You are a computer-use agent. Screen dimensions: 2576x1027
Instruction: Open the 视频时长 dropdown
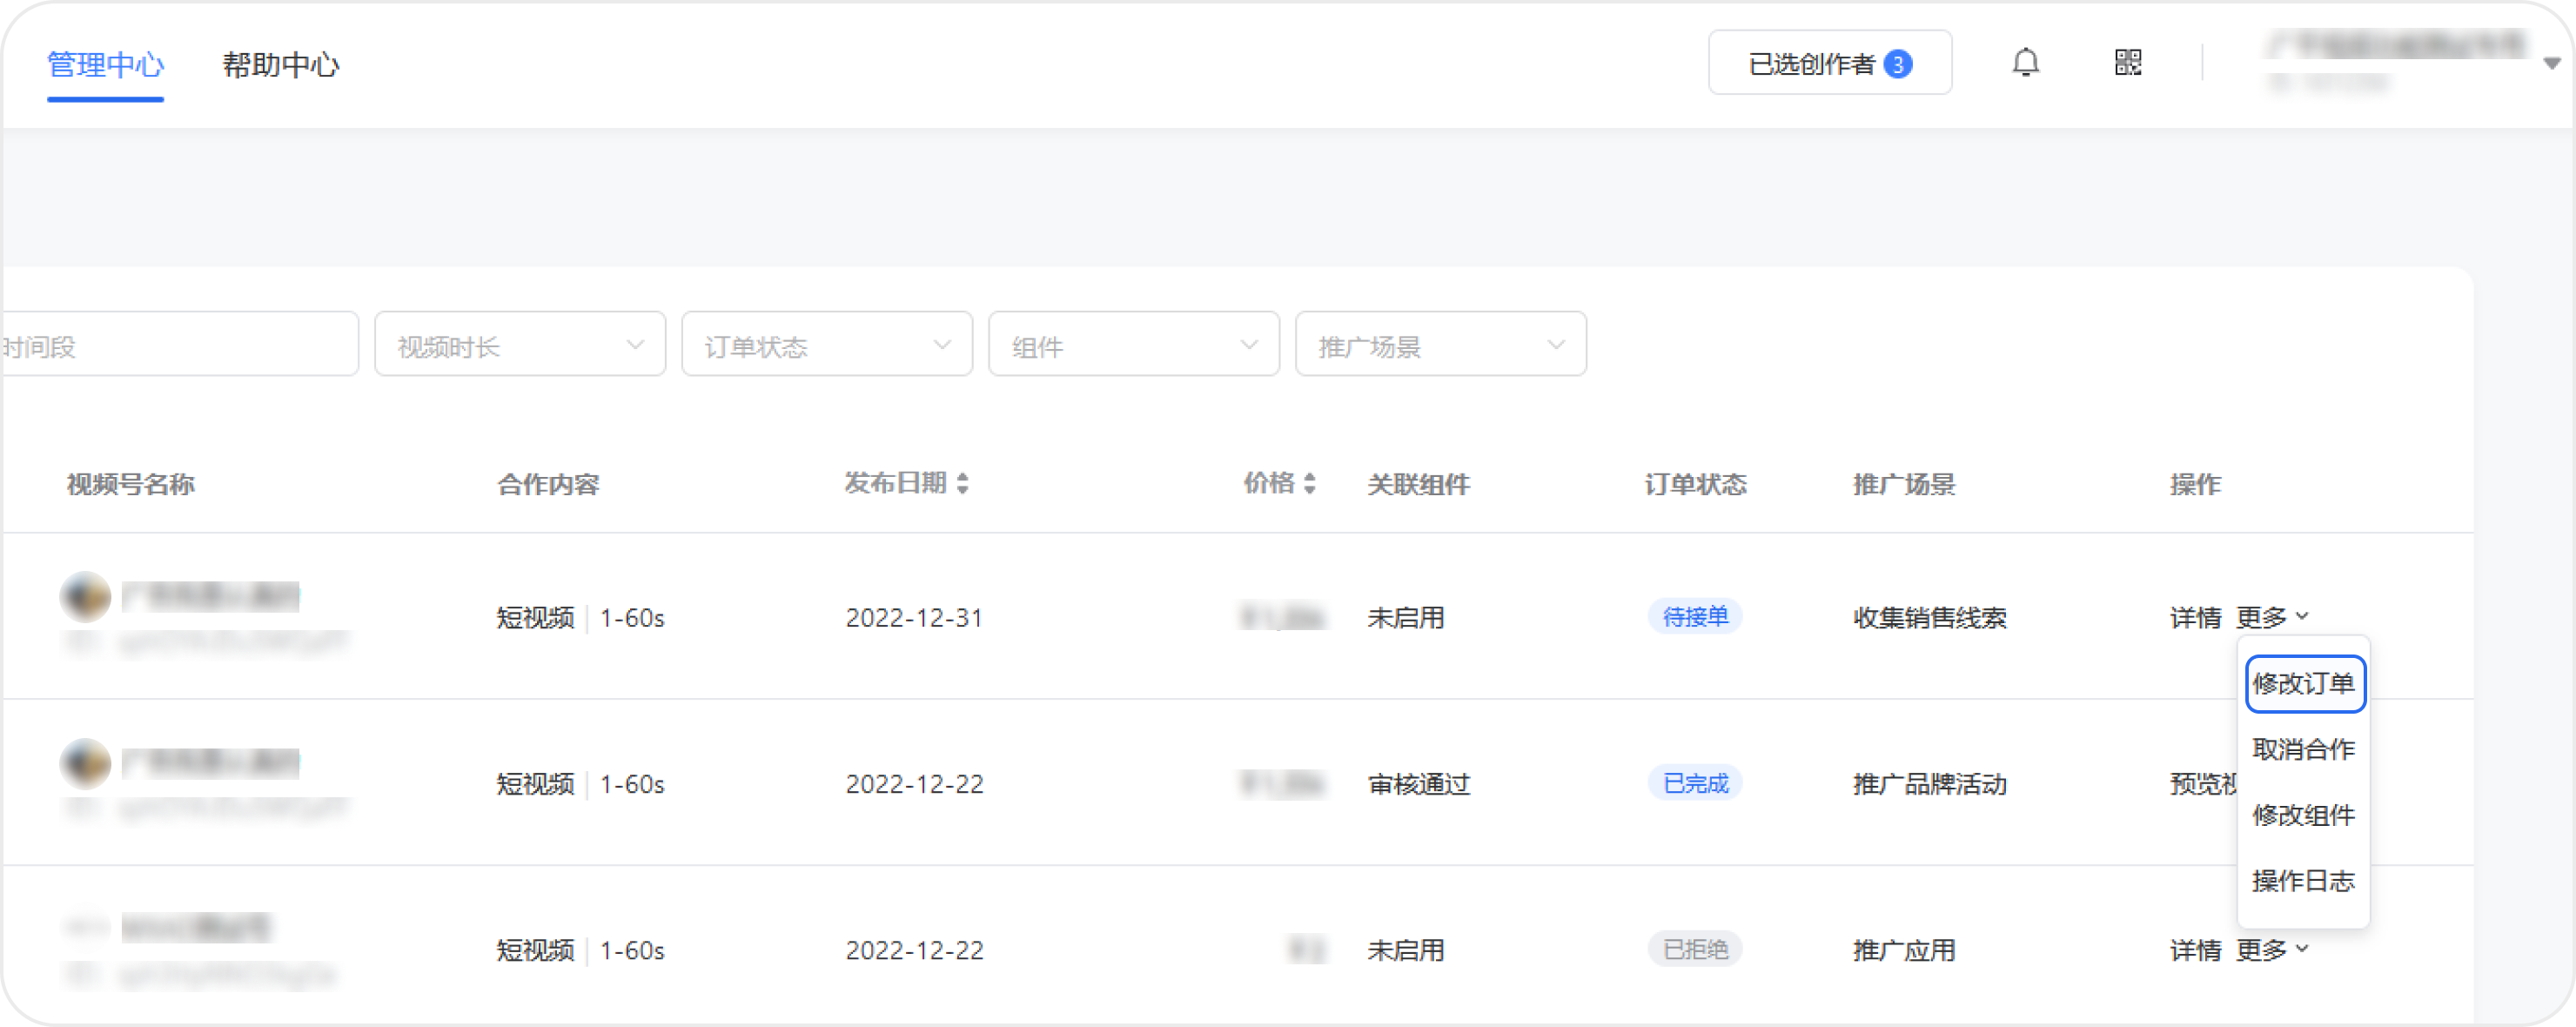tap(520, 345)
